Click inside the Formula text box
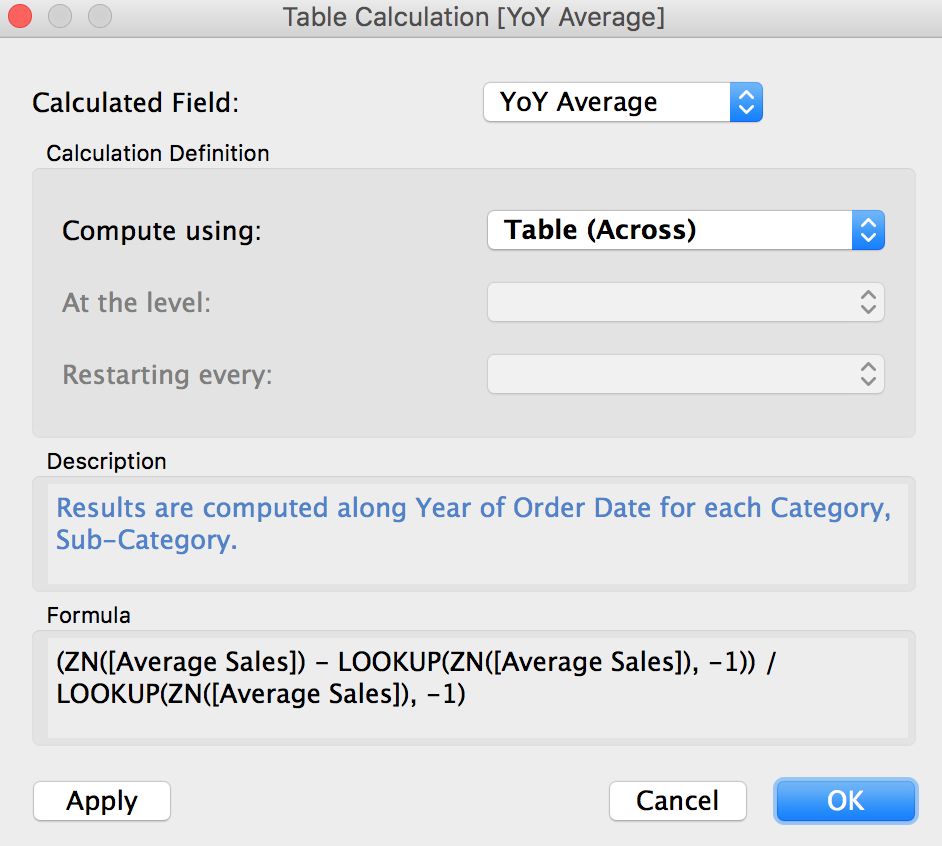 pos(472,690)
